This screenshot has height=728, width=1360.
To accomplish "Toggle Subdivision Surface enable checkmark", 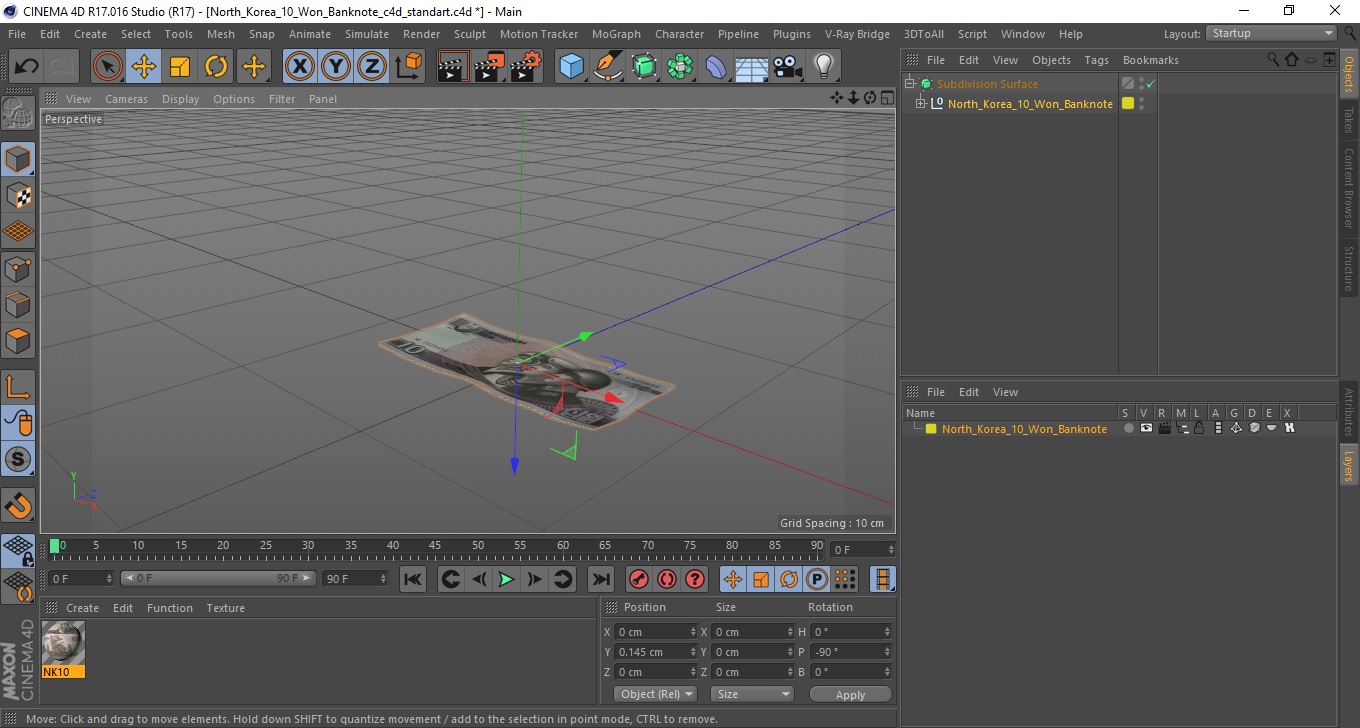I will pyautogui.click(x=1150, y=84).
